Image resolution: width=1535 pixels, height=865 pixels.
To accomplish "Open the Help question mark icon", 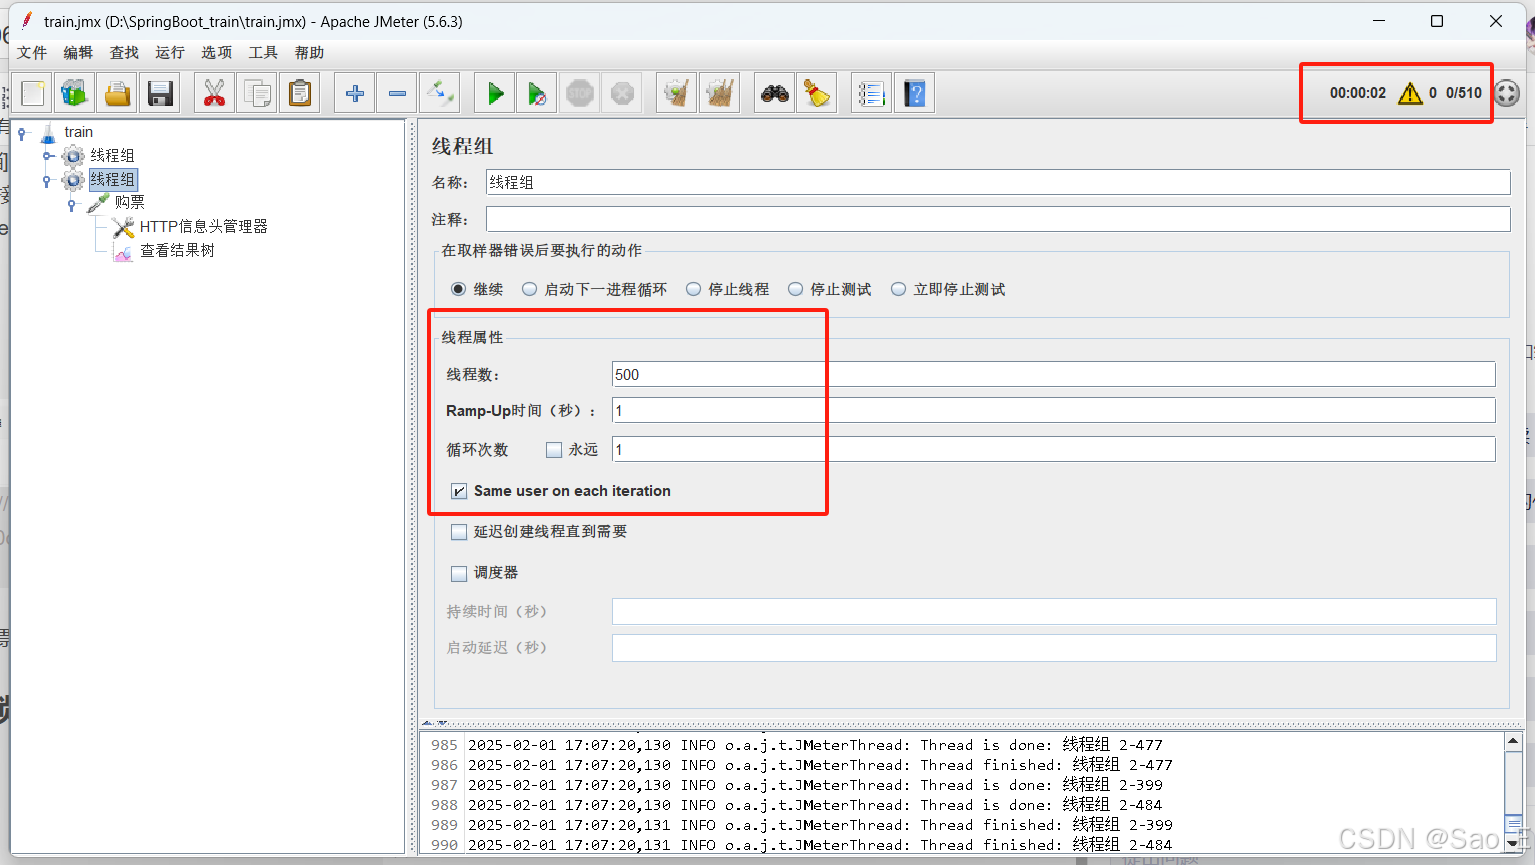I will coord(914,93).
